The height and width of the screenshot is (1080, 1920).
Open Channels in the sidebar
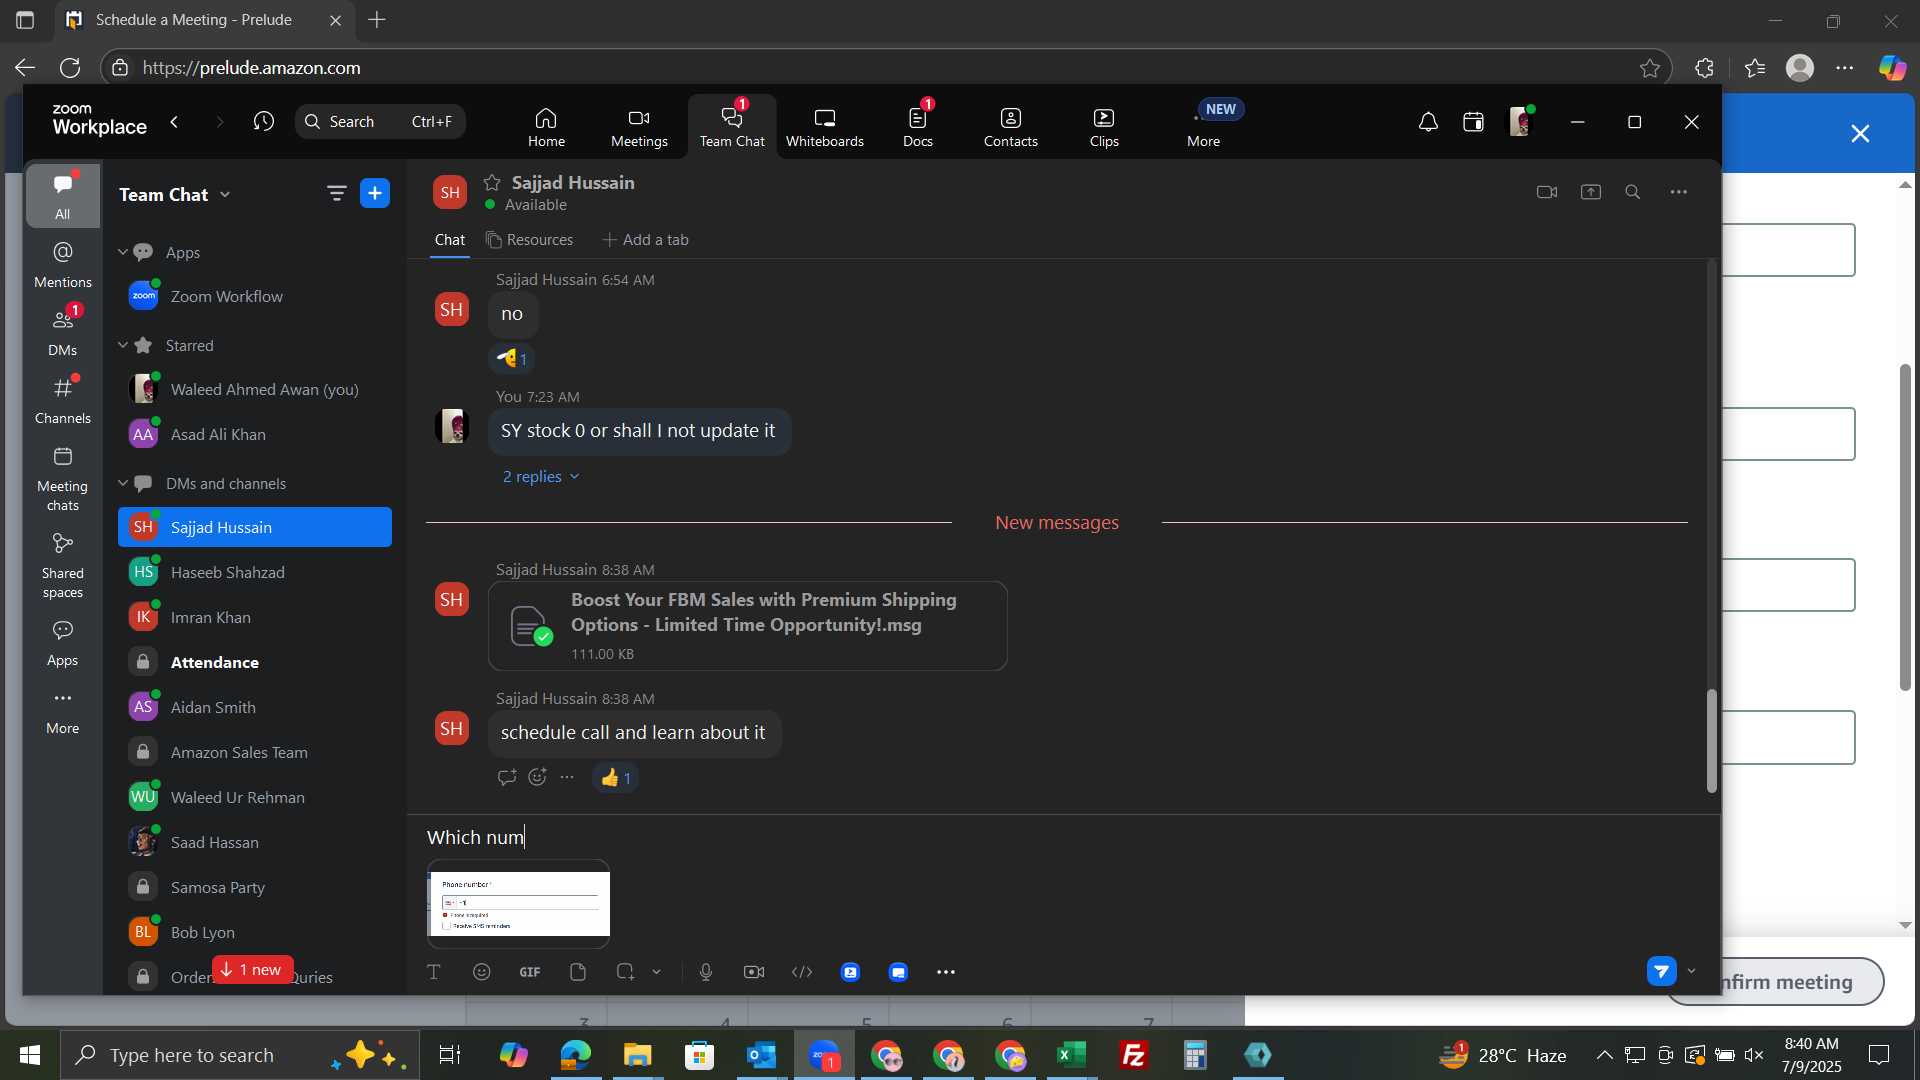pyautogui.click(x=63, y=400)
